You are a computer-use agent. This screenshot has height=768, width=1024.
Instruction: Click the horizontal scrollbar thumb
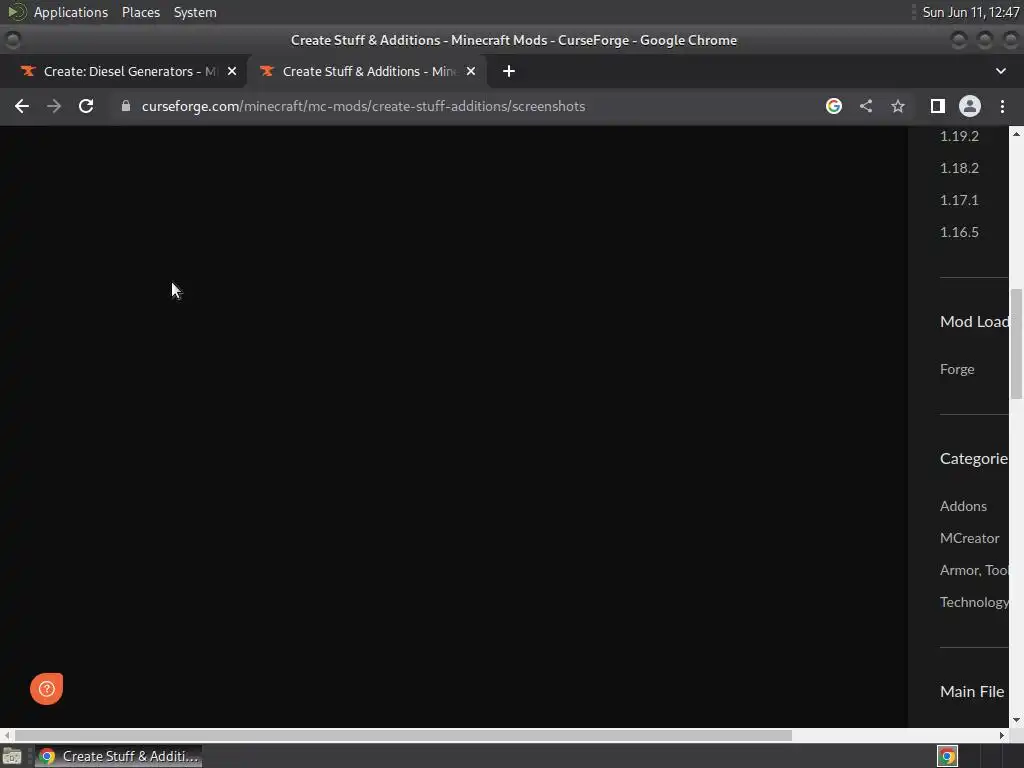(403, 735)
